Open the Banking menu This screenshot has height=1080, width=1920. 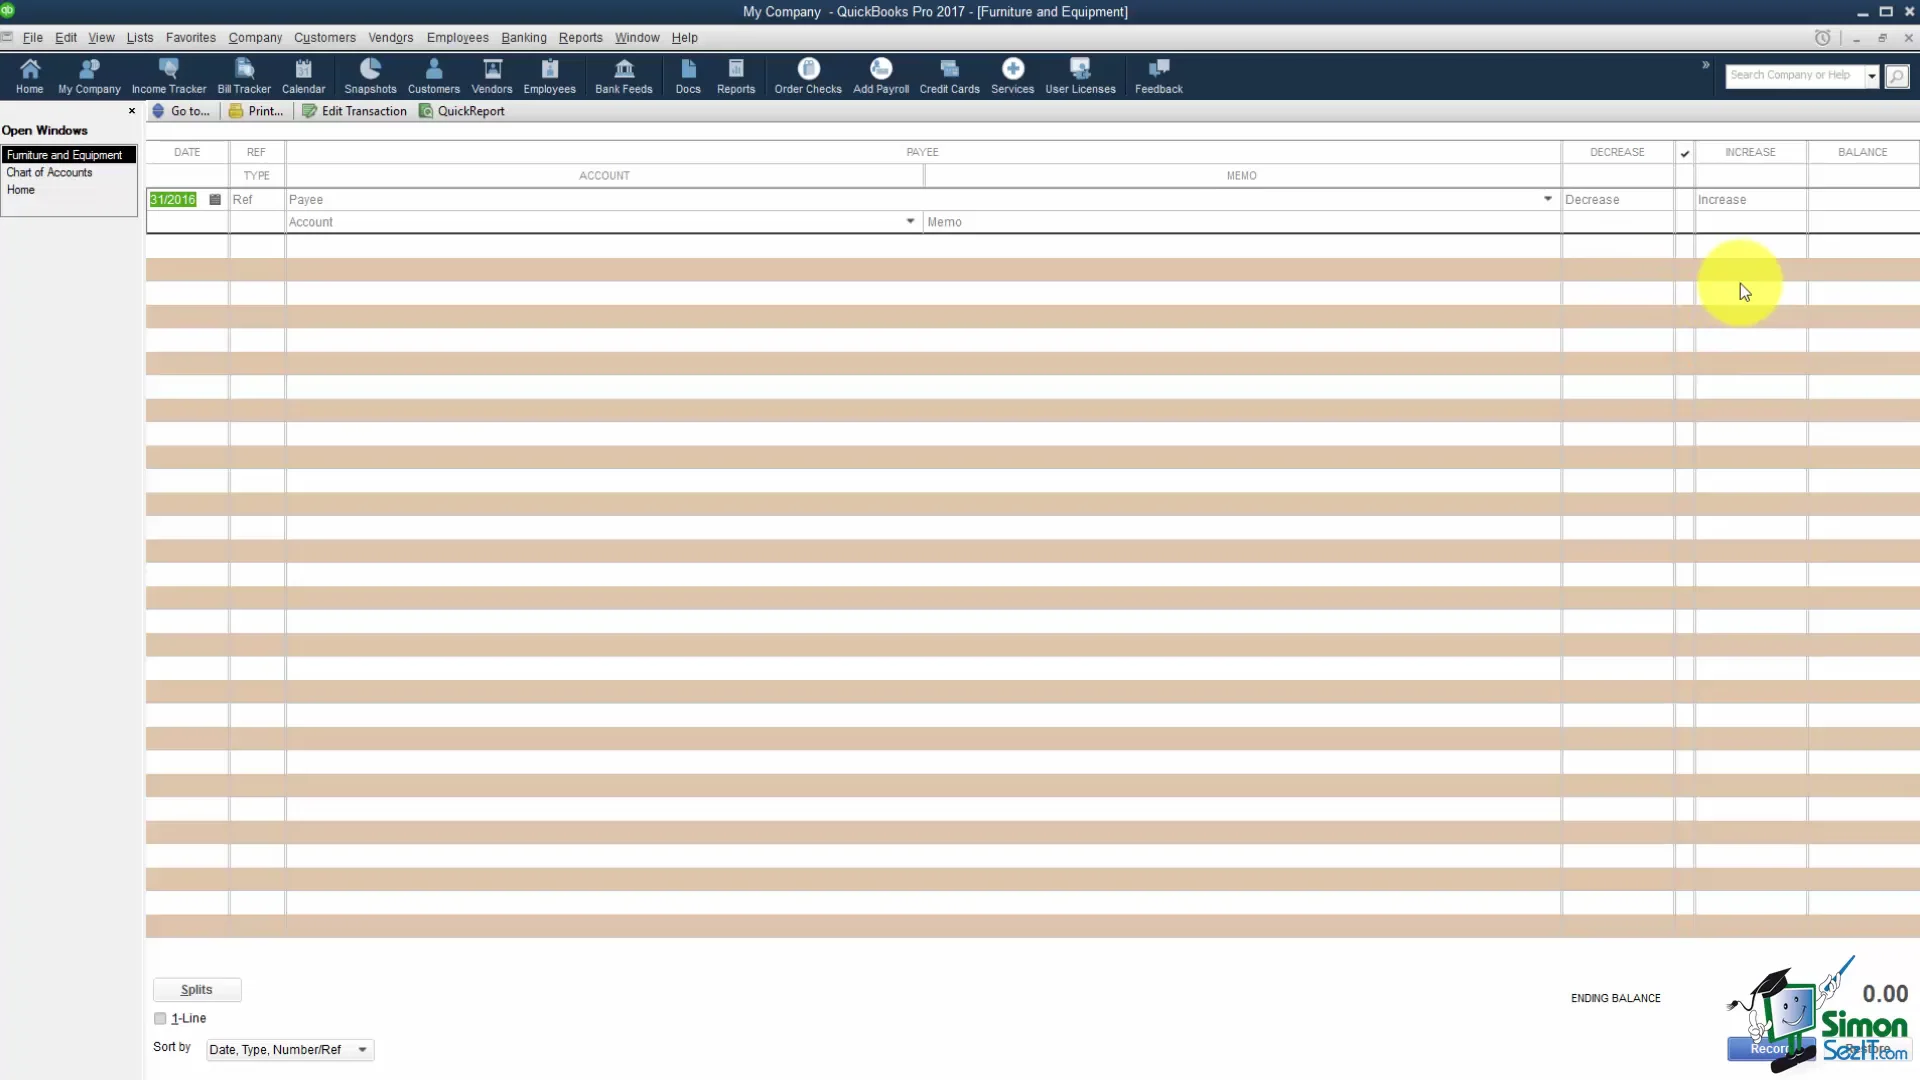click(x=523, y=37)
